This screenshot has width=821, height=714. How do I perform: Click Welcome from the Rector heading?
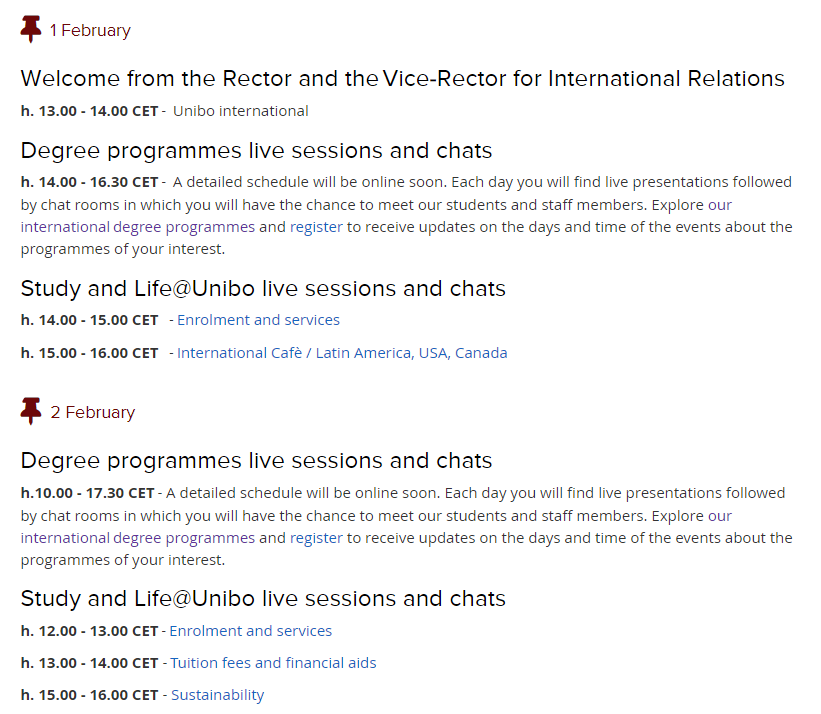402,78
